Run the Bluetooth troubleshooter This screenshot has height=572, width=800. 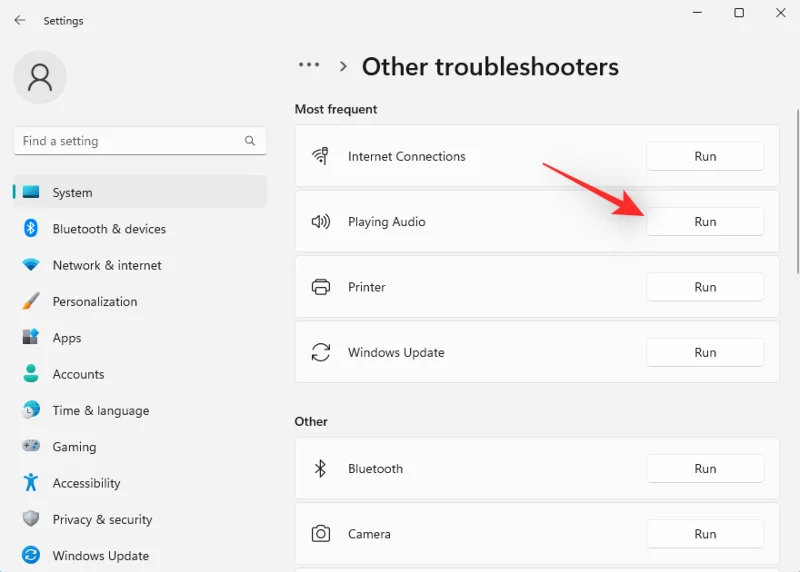pyautogui.click(x=705, y=468)
